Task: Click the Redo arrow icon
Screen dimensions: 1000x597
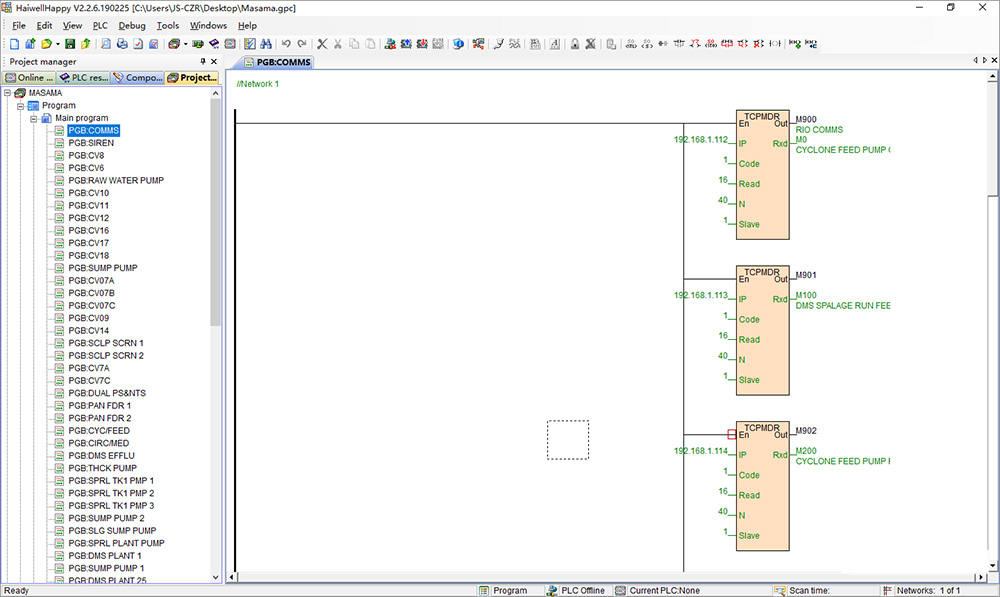Action: tap(302, 43)
